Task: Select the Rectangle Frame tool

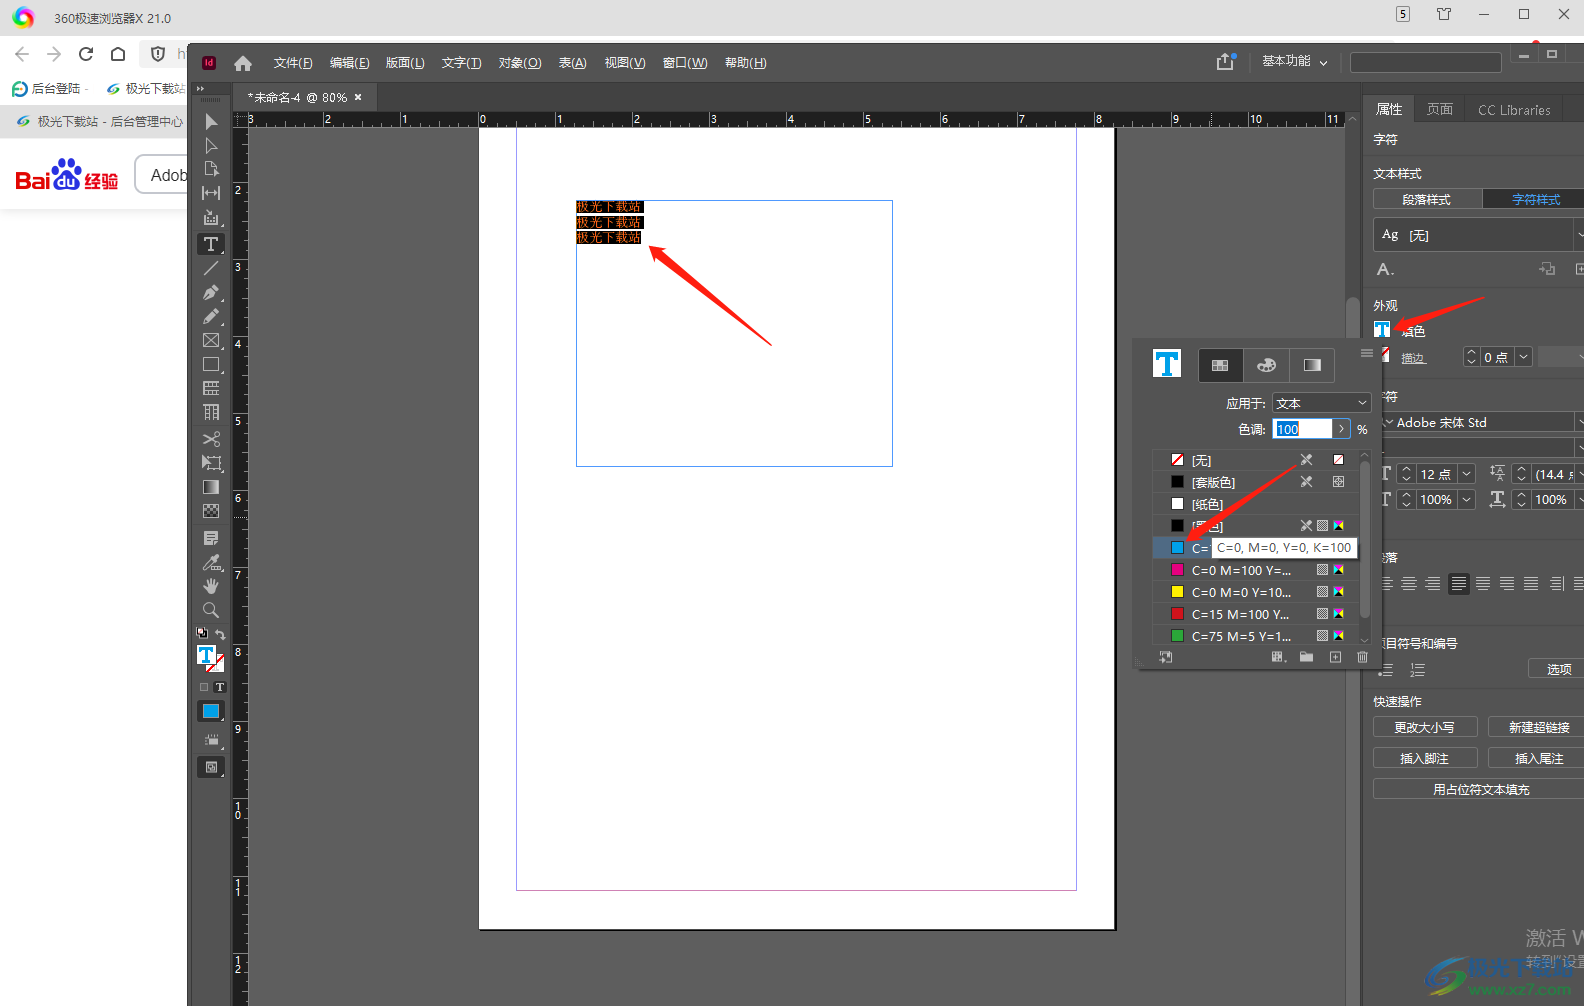Action: pos(211,341)
